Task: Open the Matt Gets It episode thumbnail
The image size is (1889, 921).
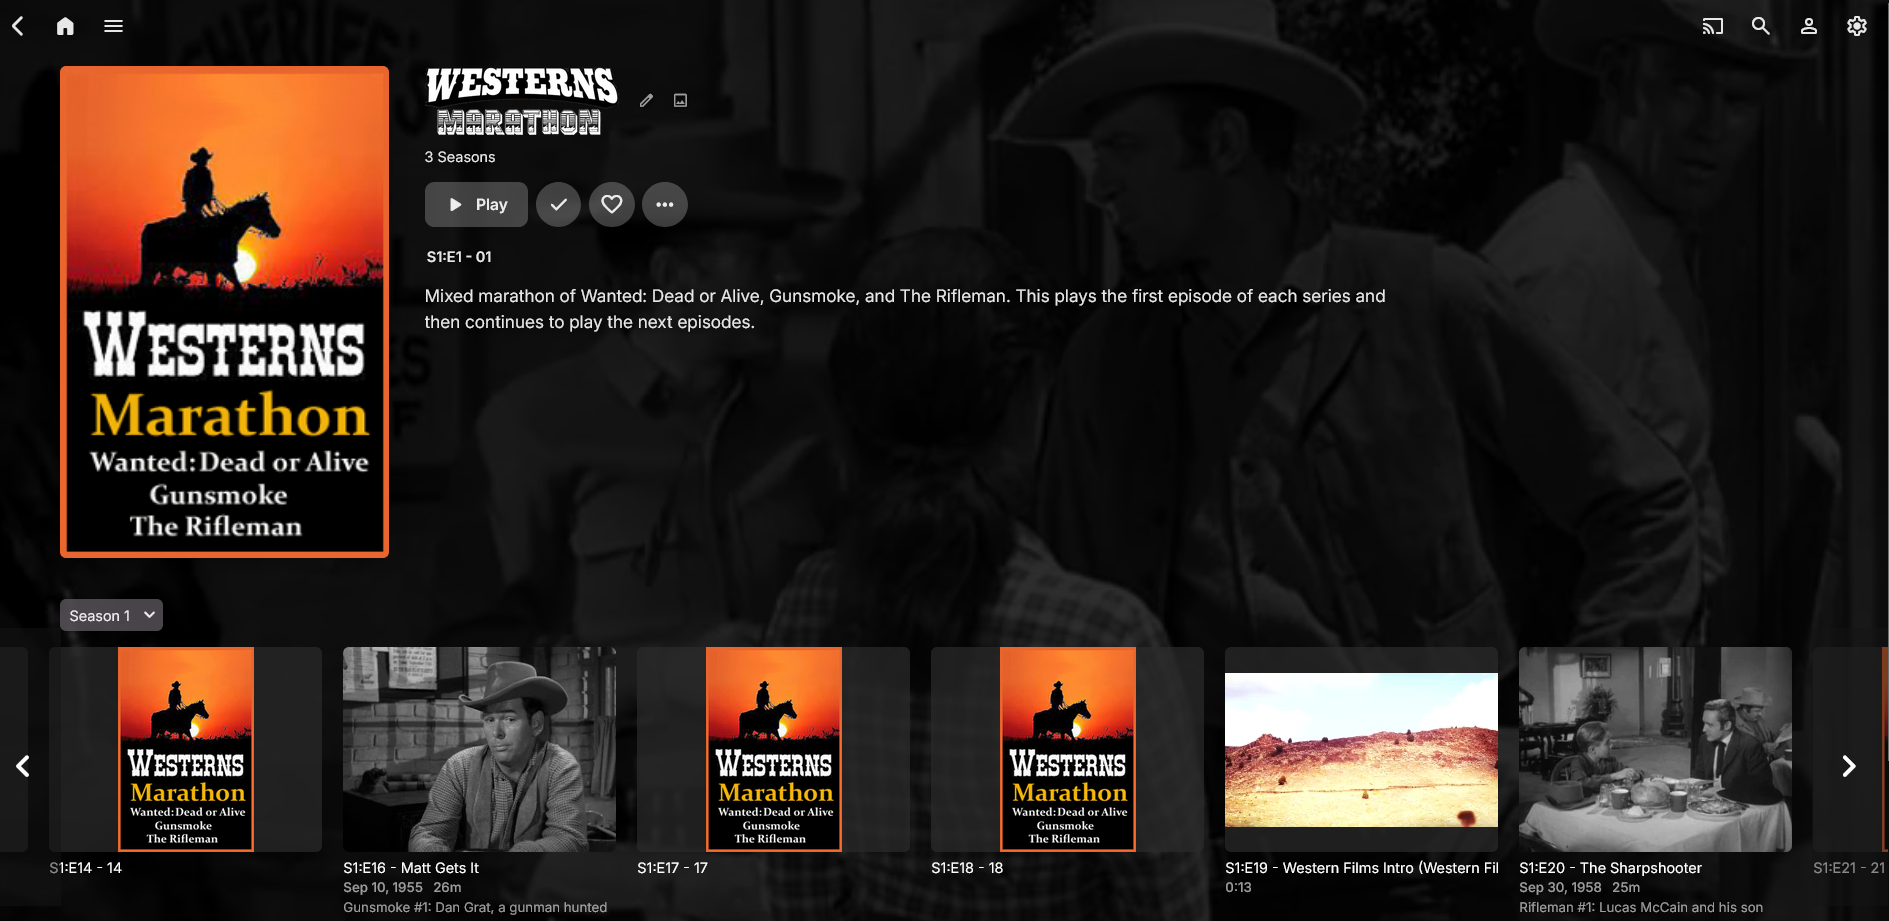Action: tap(479, 749)
